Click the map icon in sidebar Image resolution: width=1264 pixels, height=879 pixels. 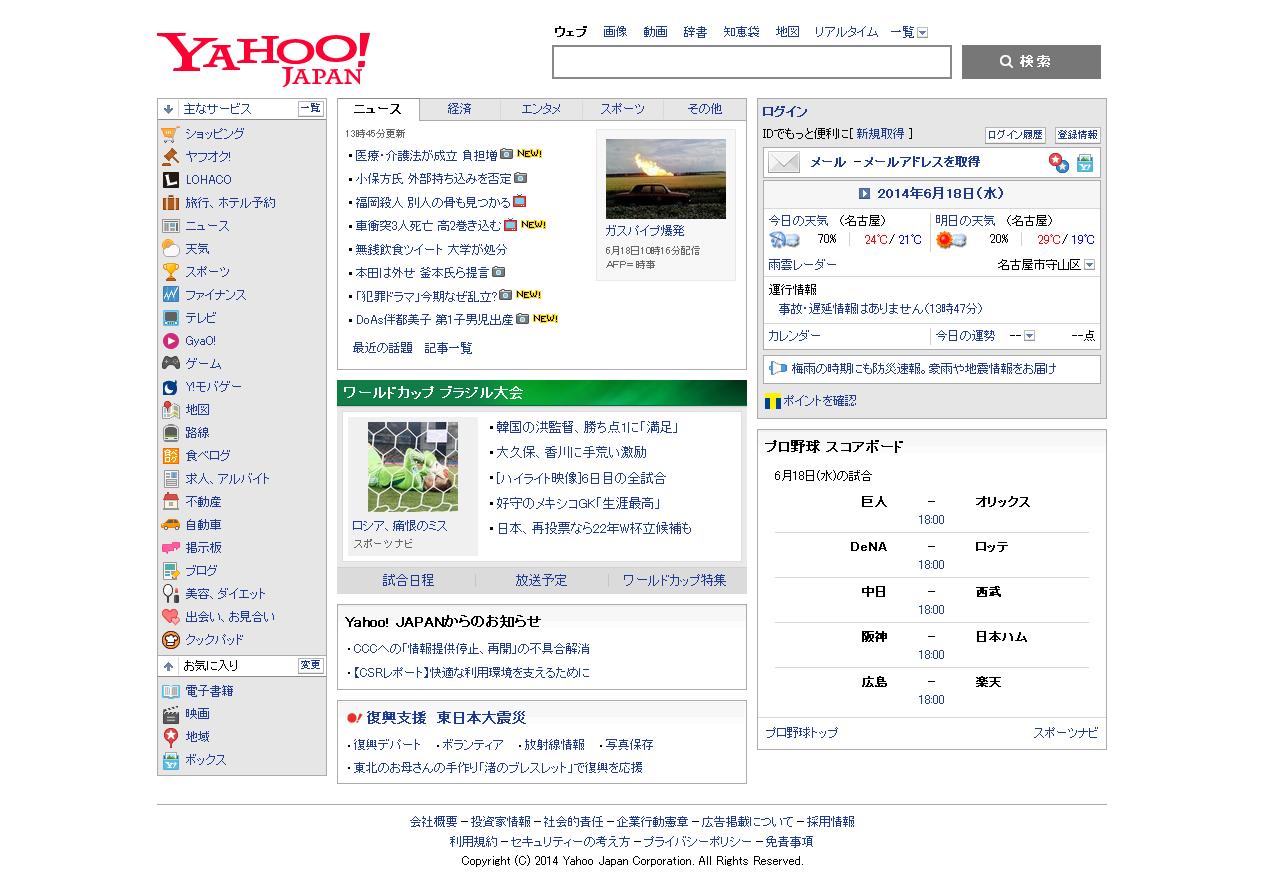tap(170, 410)
